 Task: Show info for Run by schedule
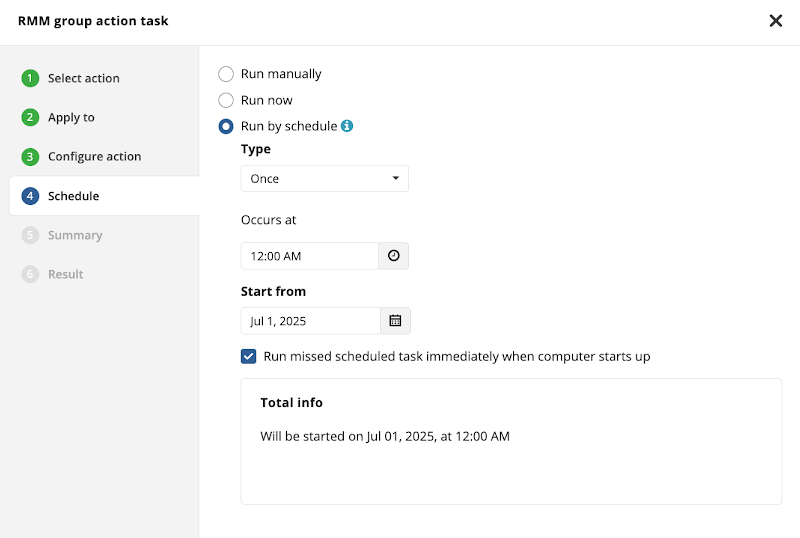[347, 126]
